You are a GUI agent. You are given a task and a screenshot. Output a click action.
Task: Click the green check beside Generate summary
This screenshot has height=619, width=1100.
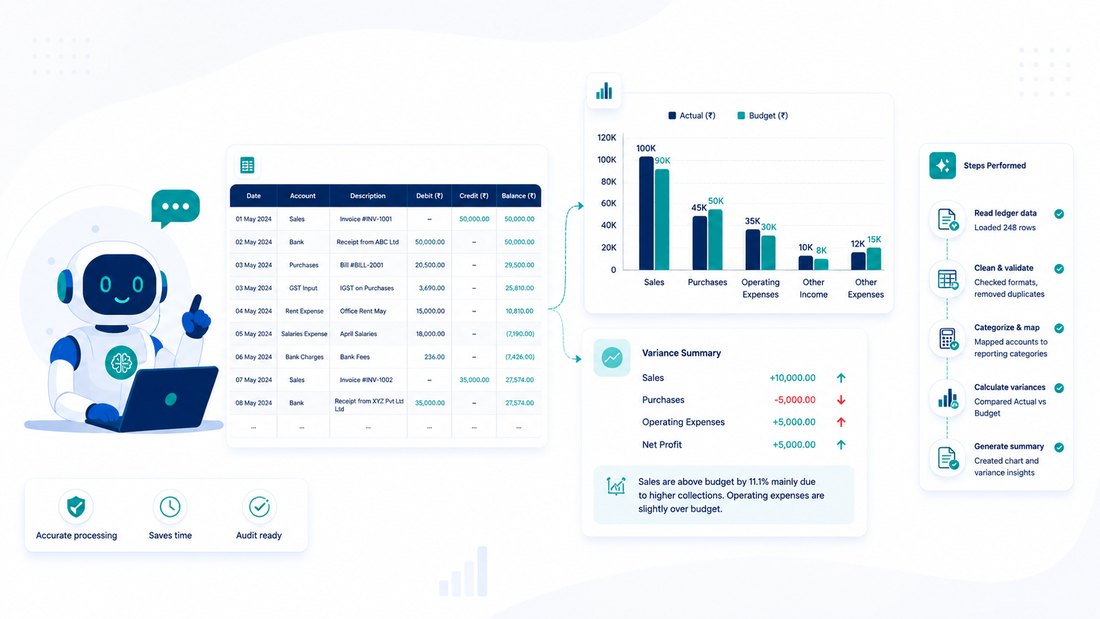[1059, 447]
